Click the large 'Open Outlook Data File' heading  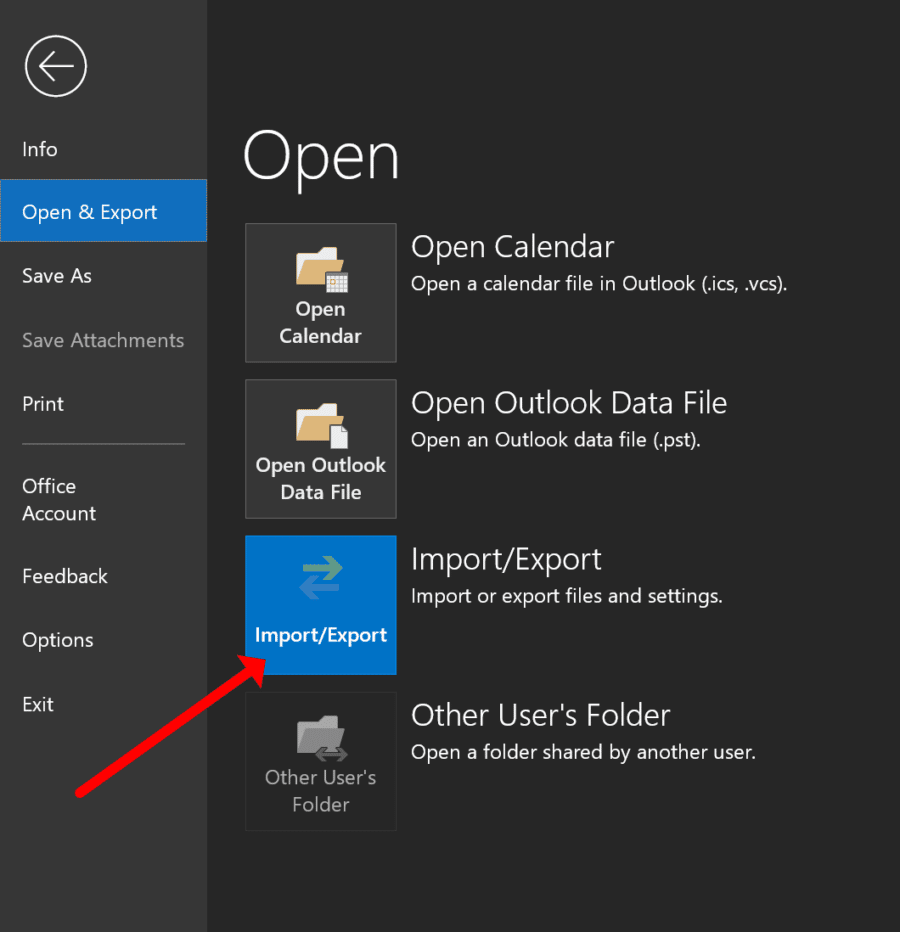pyautogui.click(x=569, y=403)
